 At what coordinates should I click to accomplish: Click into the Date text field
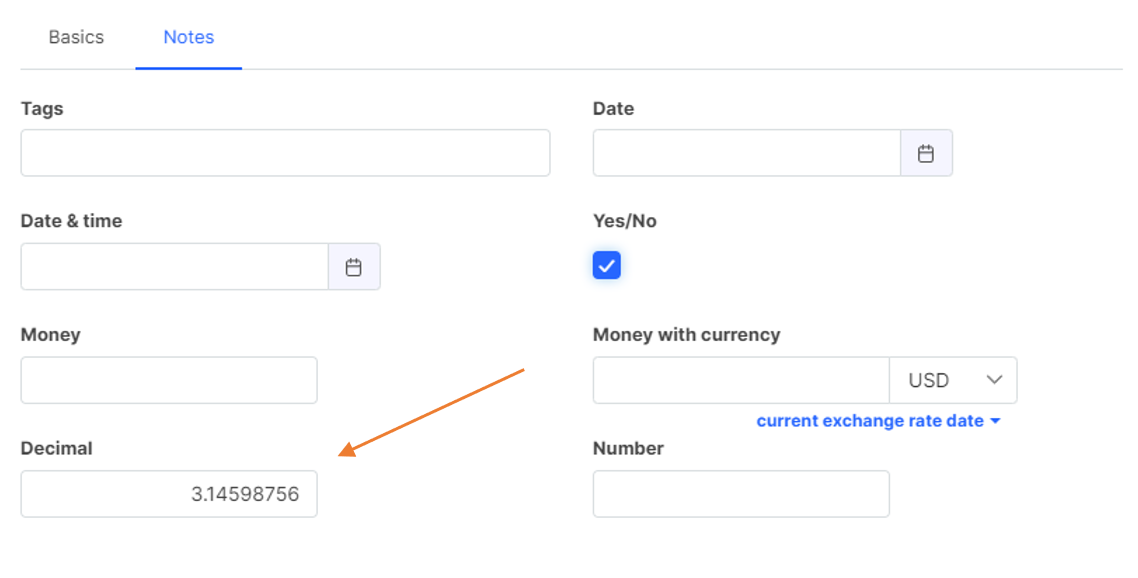[747, 153]
